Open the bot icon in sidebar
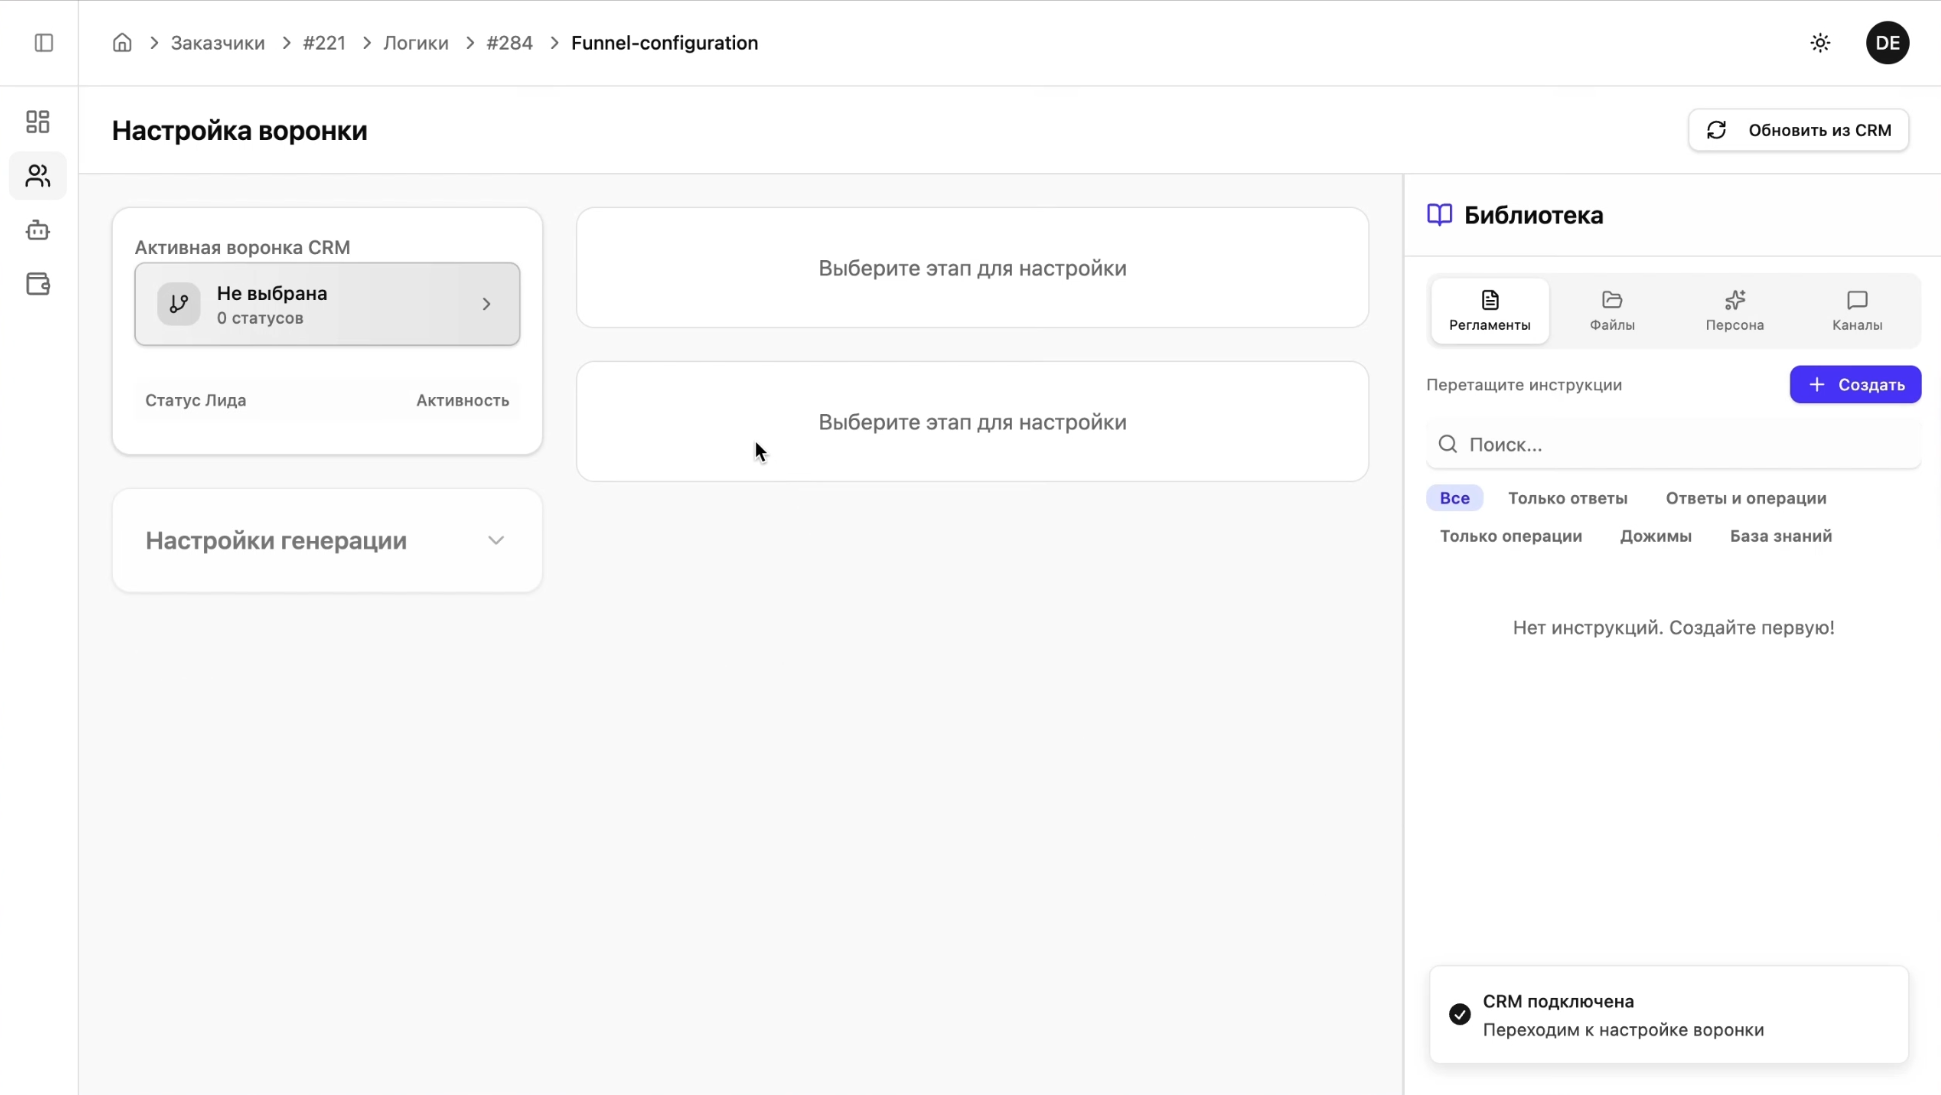Image resolution: width=1941 pixels, height=1095 pixels. 38,230
